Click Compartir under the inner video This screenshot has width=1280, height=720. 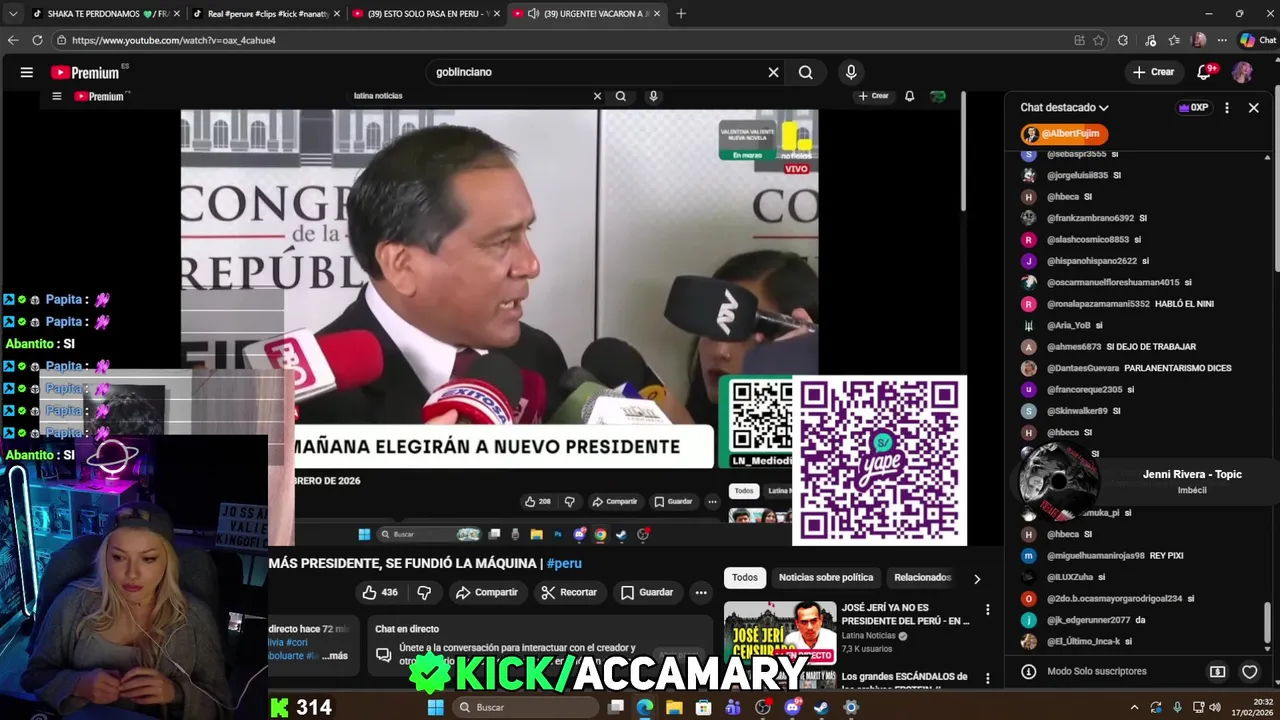point(614,501)
